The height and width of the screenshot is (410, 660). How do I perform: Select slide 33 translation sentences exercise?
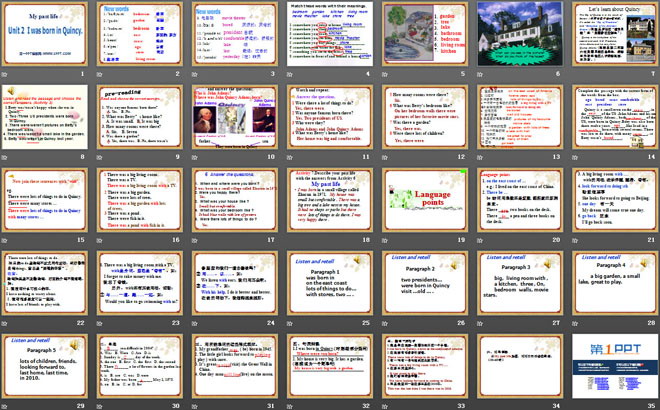pyautogui.click(x=425, y=366)
